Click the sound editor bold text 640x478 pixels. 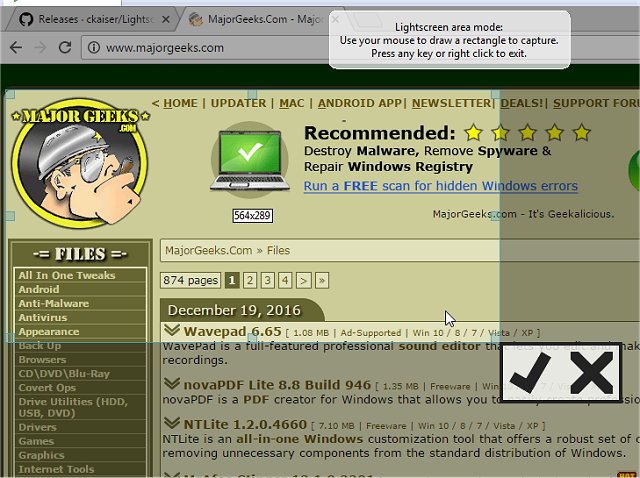click(x=439, y=347)
